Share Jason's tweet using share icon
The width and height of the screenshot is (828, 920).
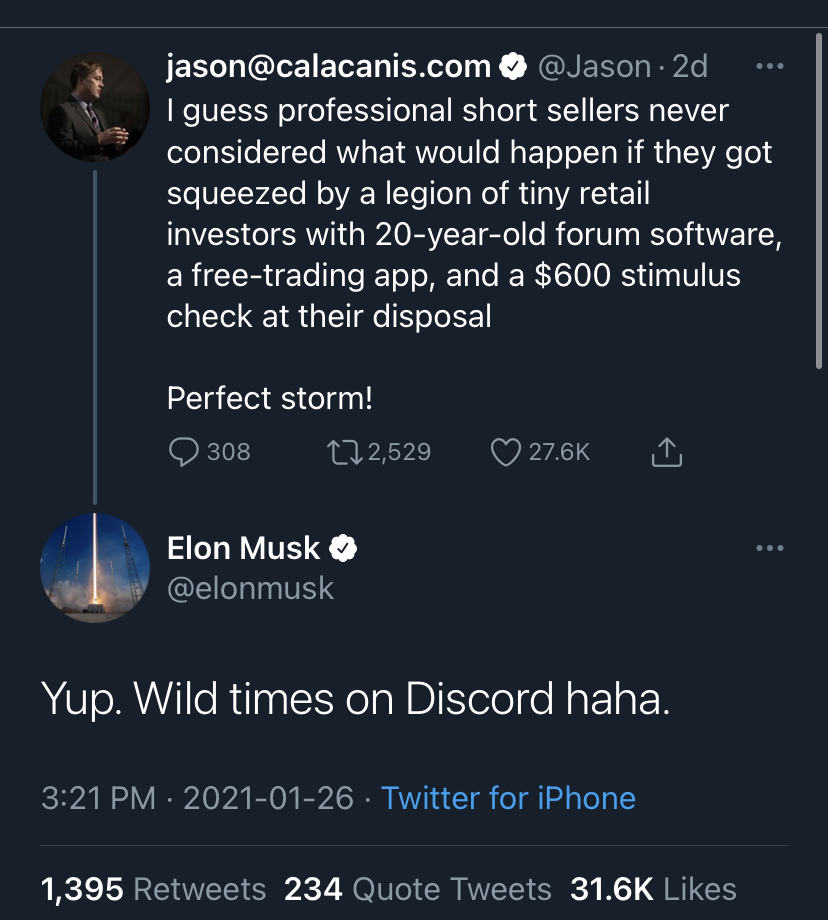click(666, 453)
